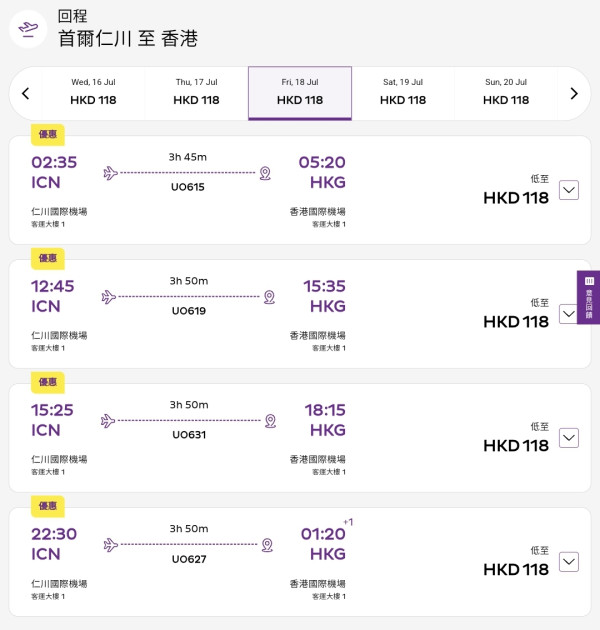Click the return flight plane icon
The width and height of the screenshot is (600, 630).
[29, 29]
